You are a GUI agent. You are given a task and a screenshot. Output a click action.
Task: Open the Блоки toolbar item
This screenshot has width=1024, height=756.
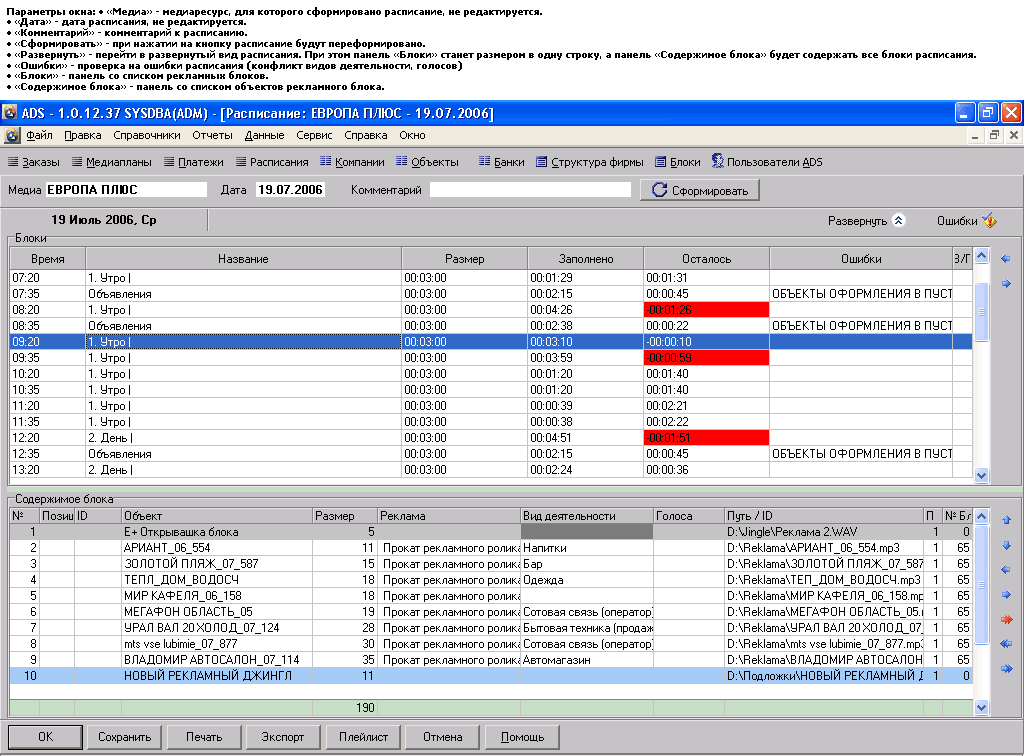[x=678, y=162]
